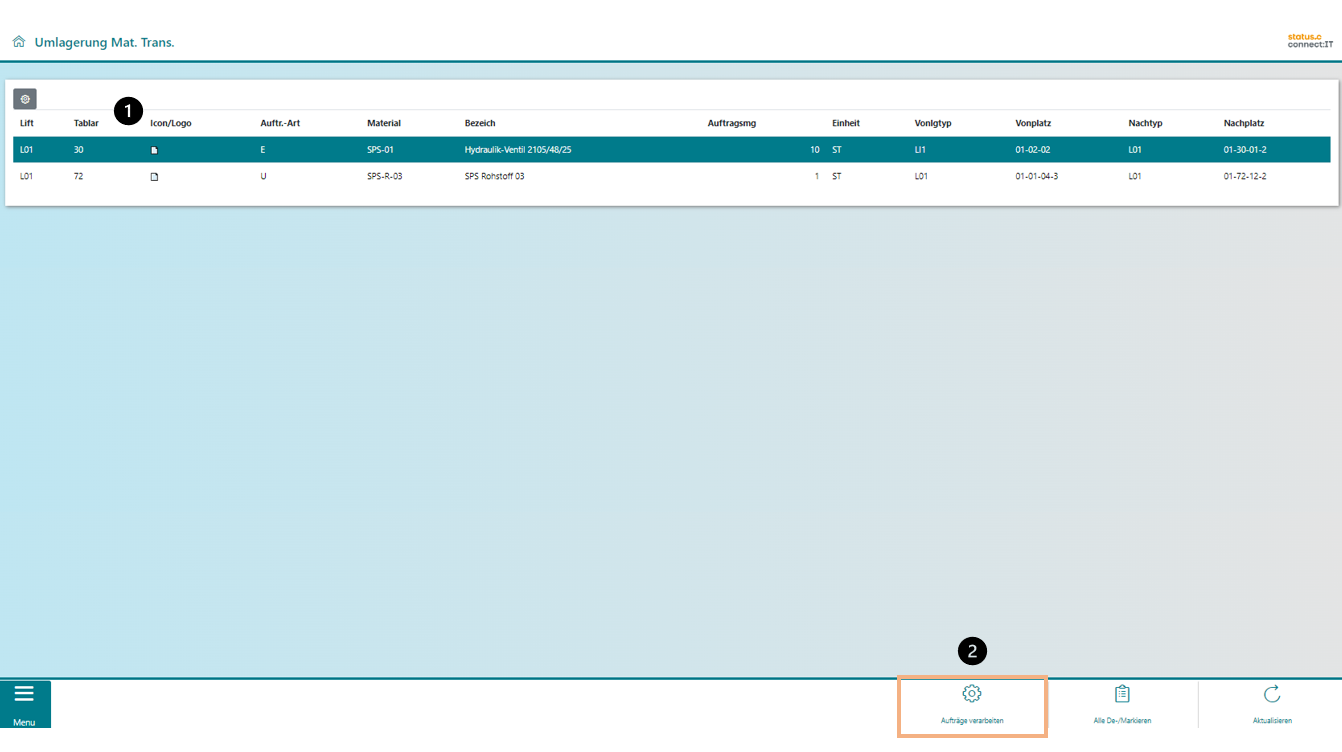Click the Nachplatz column header
The image size is (1342, 752).
(1244, 123)
